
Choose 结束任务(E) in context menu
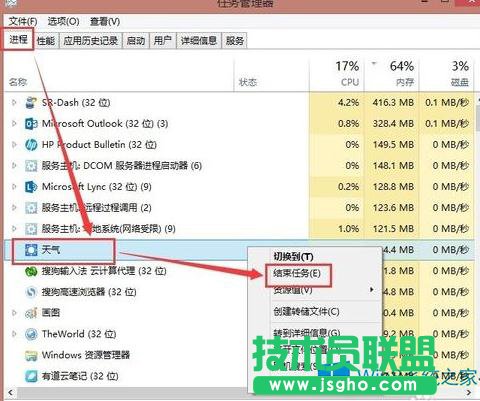pos(297,274)
